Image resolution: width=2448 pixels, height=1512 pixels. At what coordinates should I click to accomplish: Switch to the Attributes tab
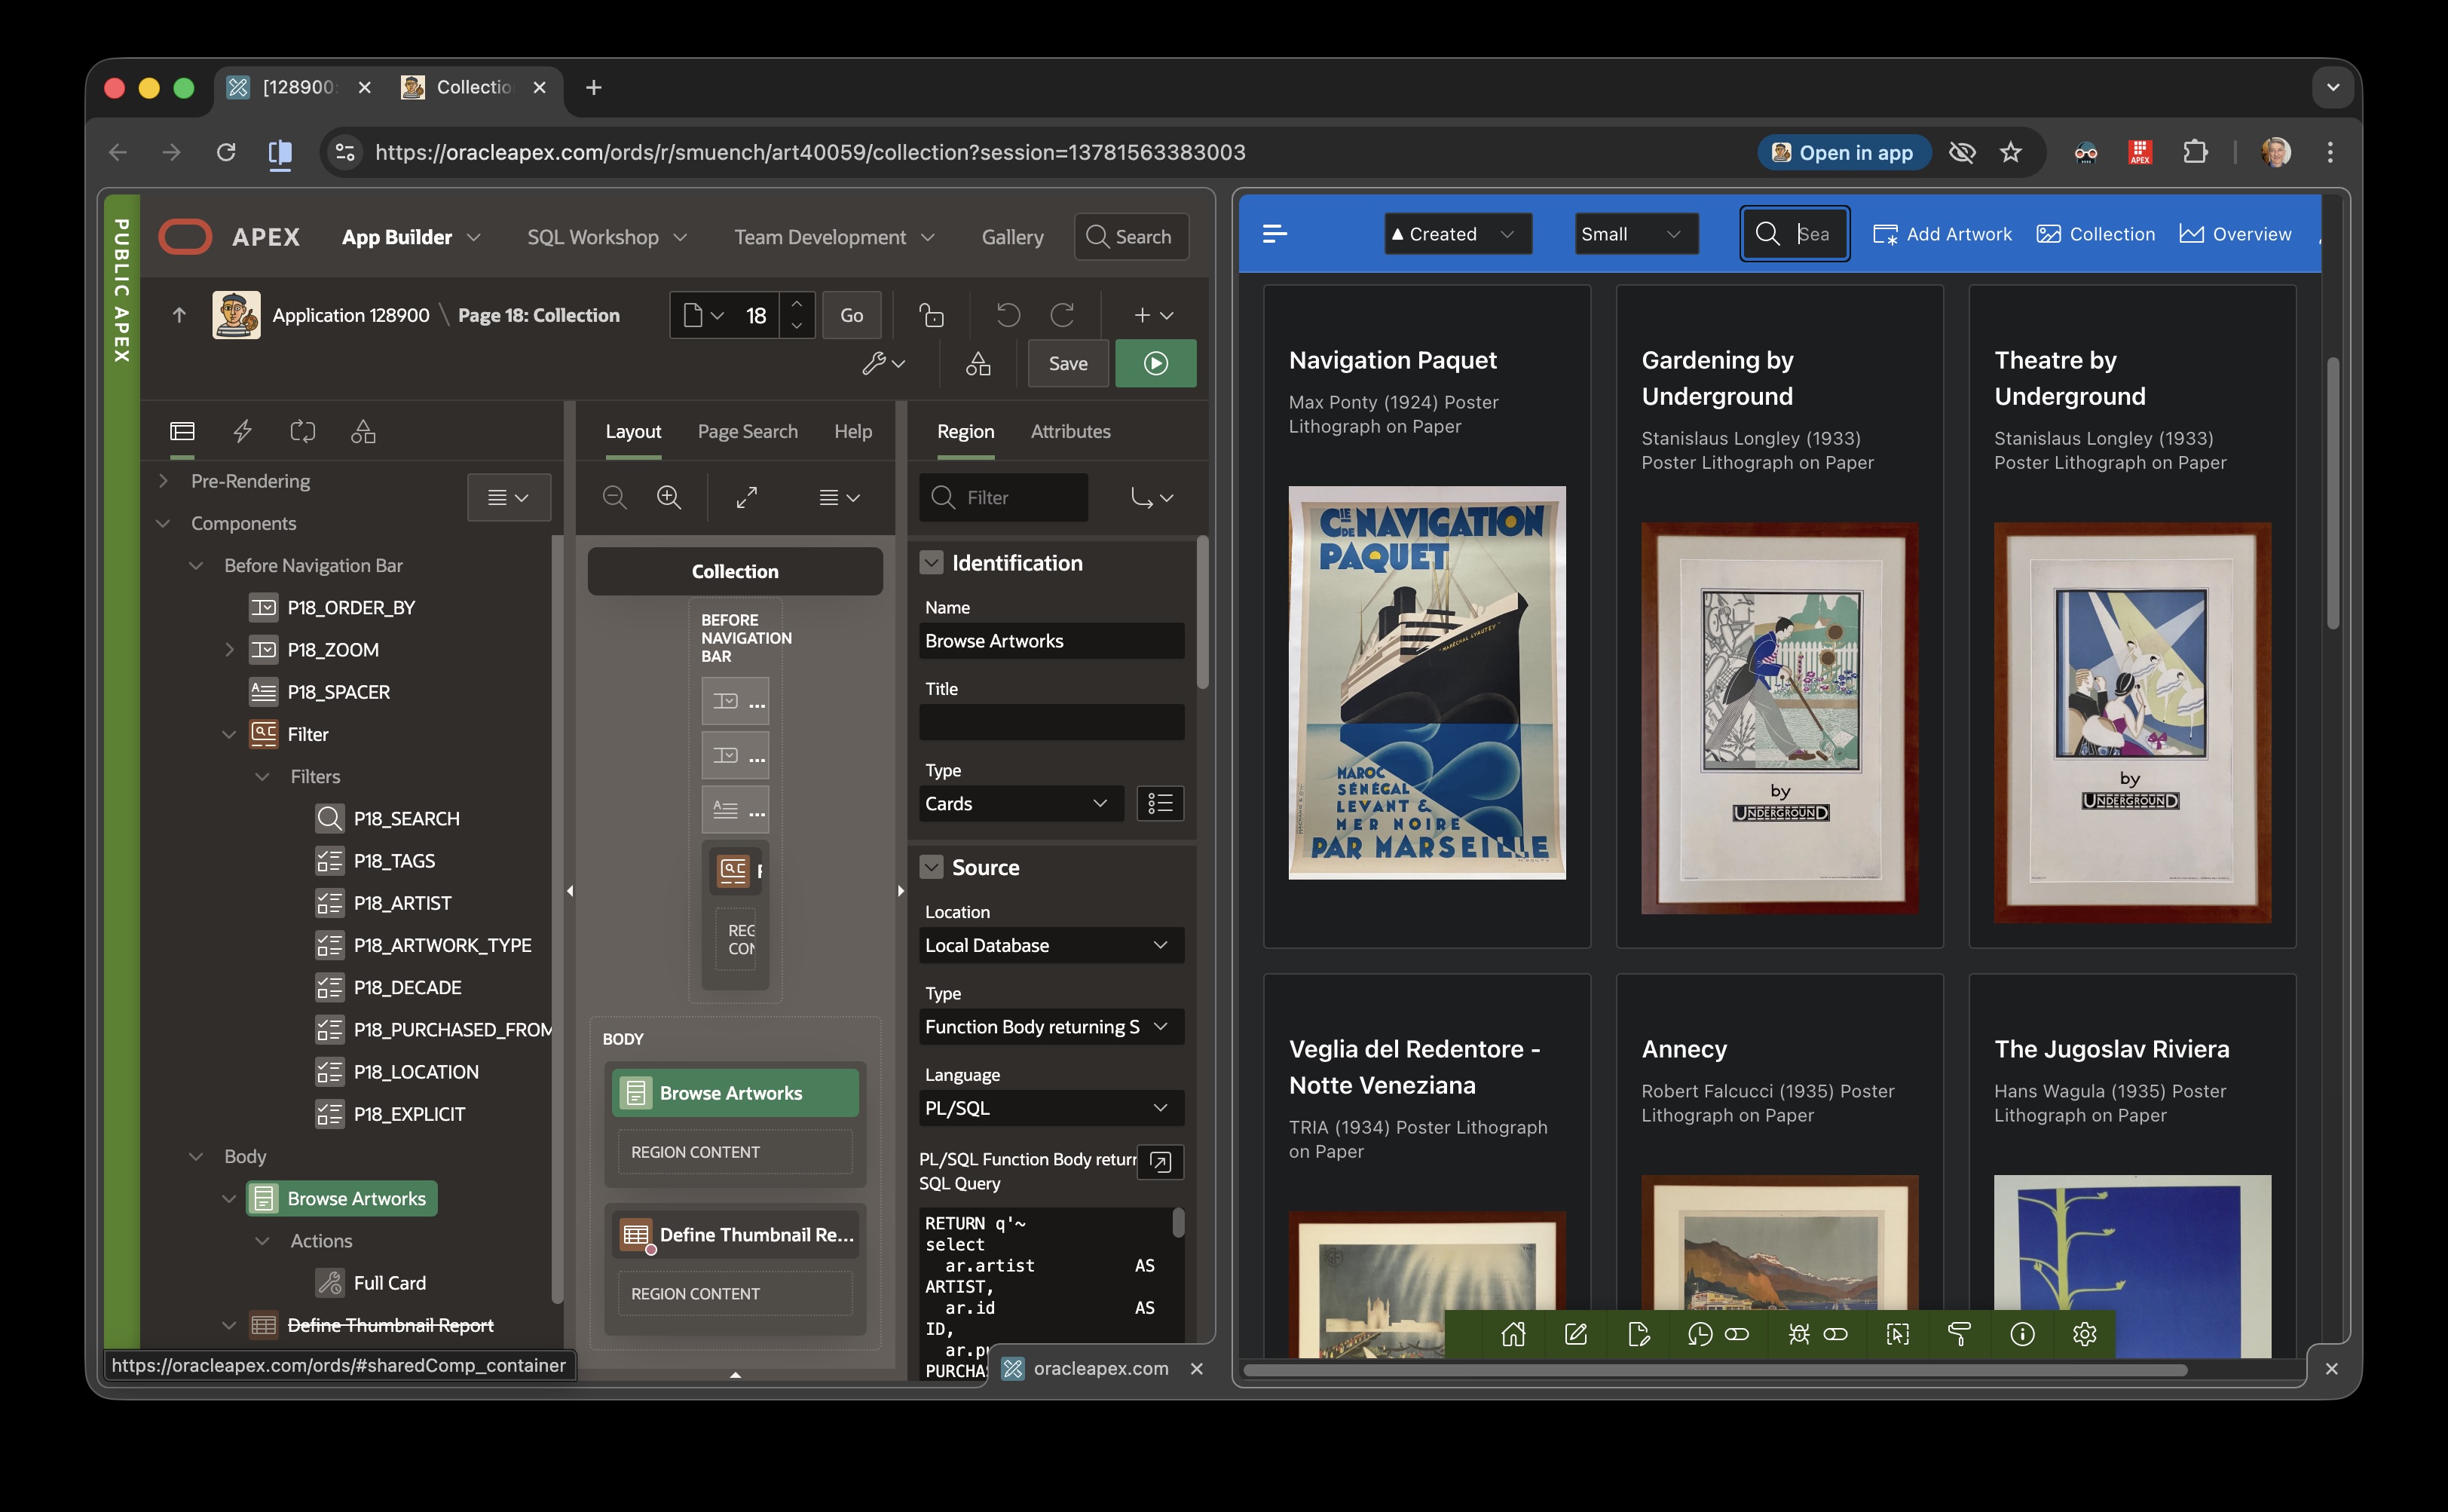(1070, 431)
